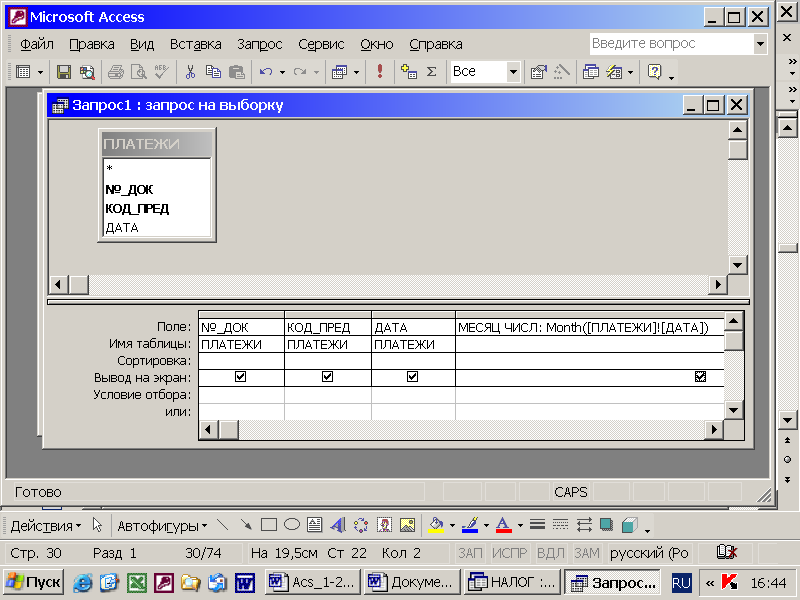
Task: Open the Вставка menu
Action: pyautogui.click(x=195, y=44)
